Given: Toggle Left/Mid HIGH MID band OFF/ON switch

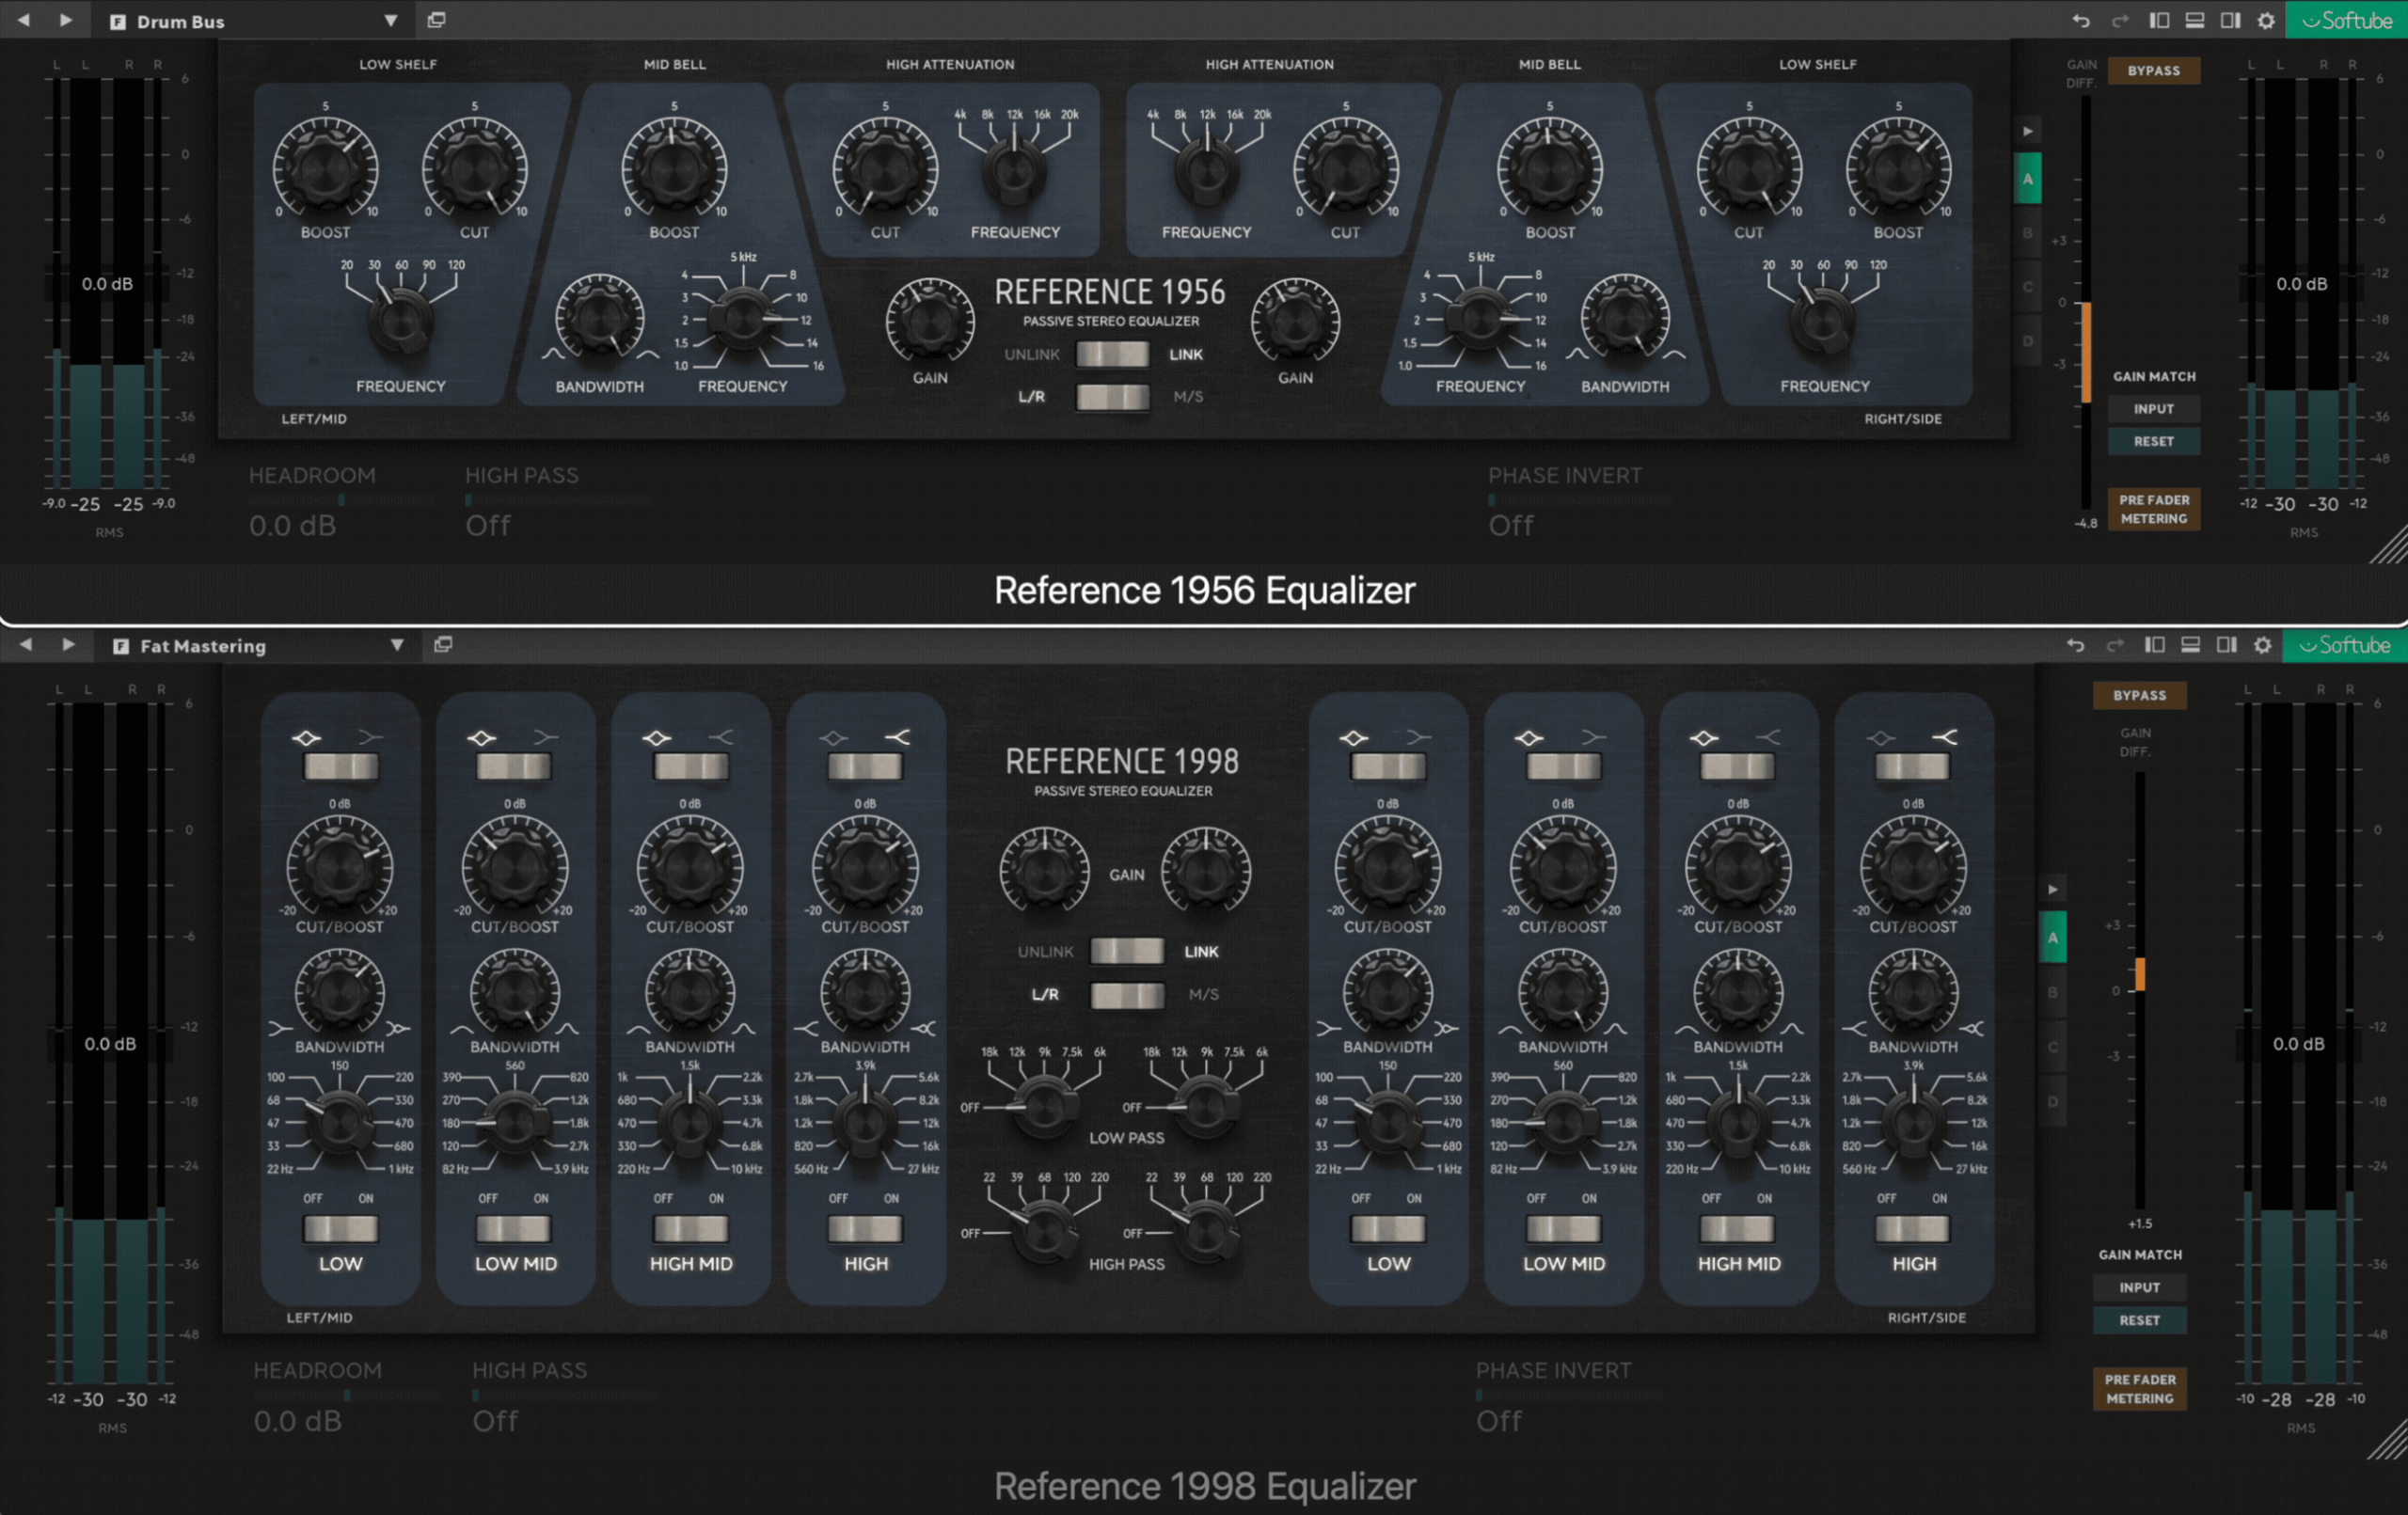Looking at the screenshot, I should (690, 1228).
